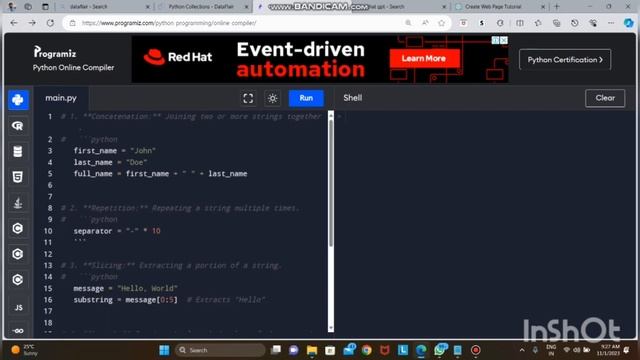This screenshot has height=360, width=640.
Task: Click the taskbar Search box
Action: [x=220, y=350]
